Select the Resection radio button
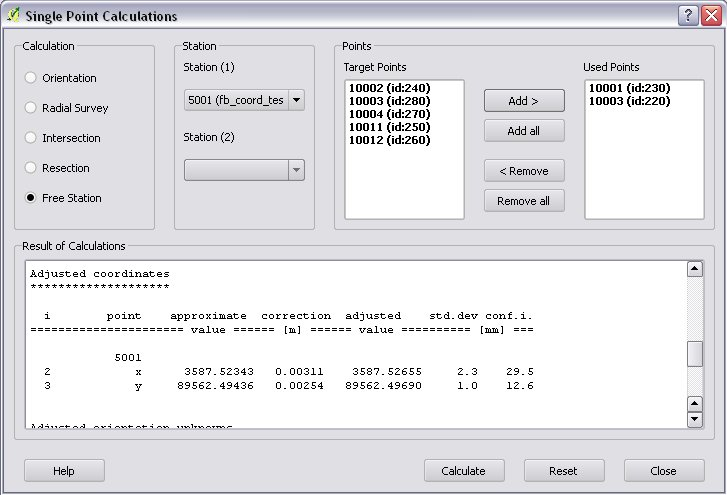The height and width of the screenshot is (495, 727). (x=32, y=168)
